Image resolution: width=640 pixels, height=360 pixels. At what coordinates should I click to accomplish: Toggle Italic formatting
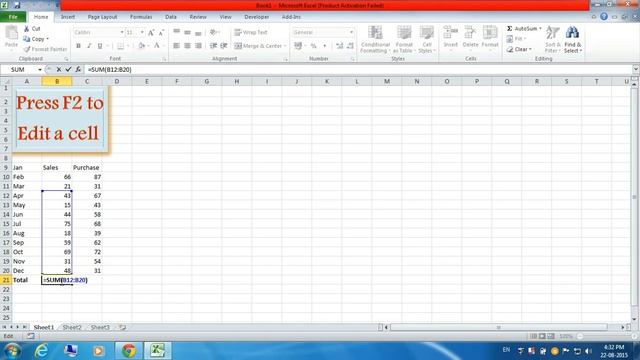89,46
